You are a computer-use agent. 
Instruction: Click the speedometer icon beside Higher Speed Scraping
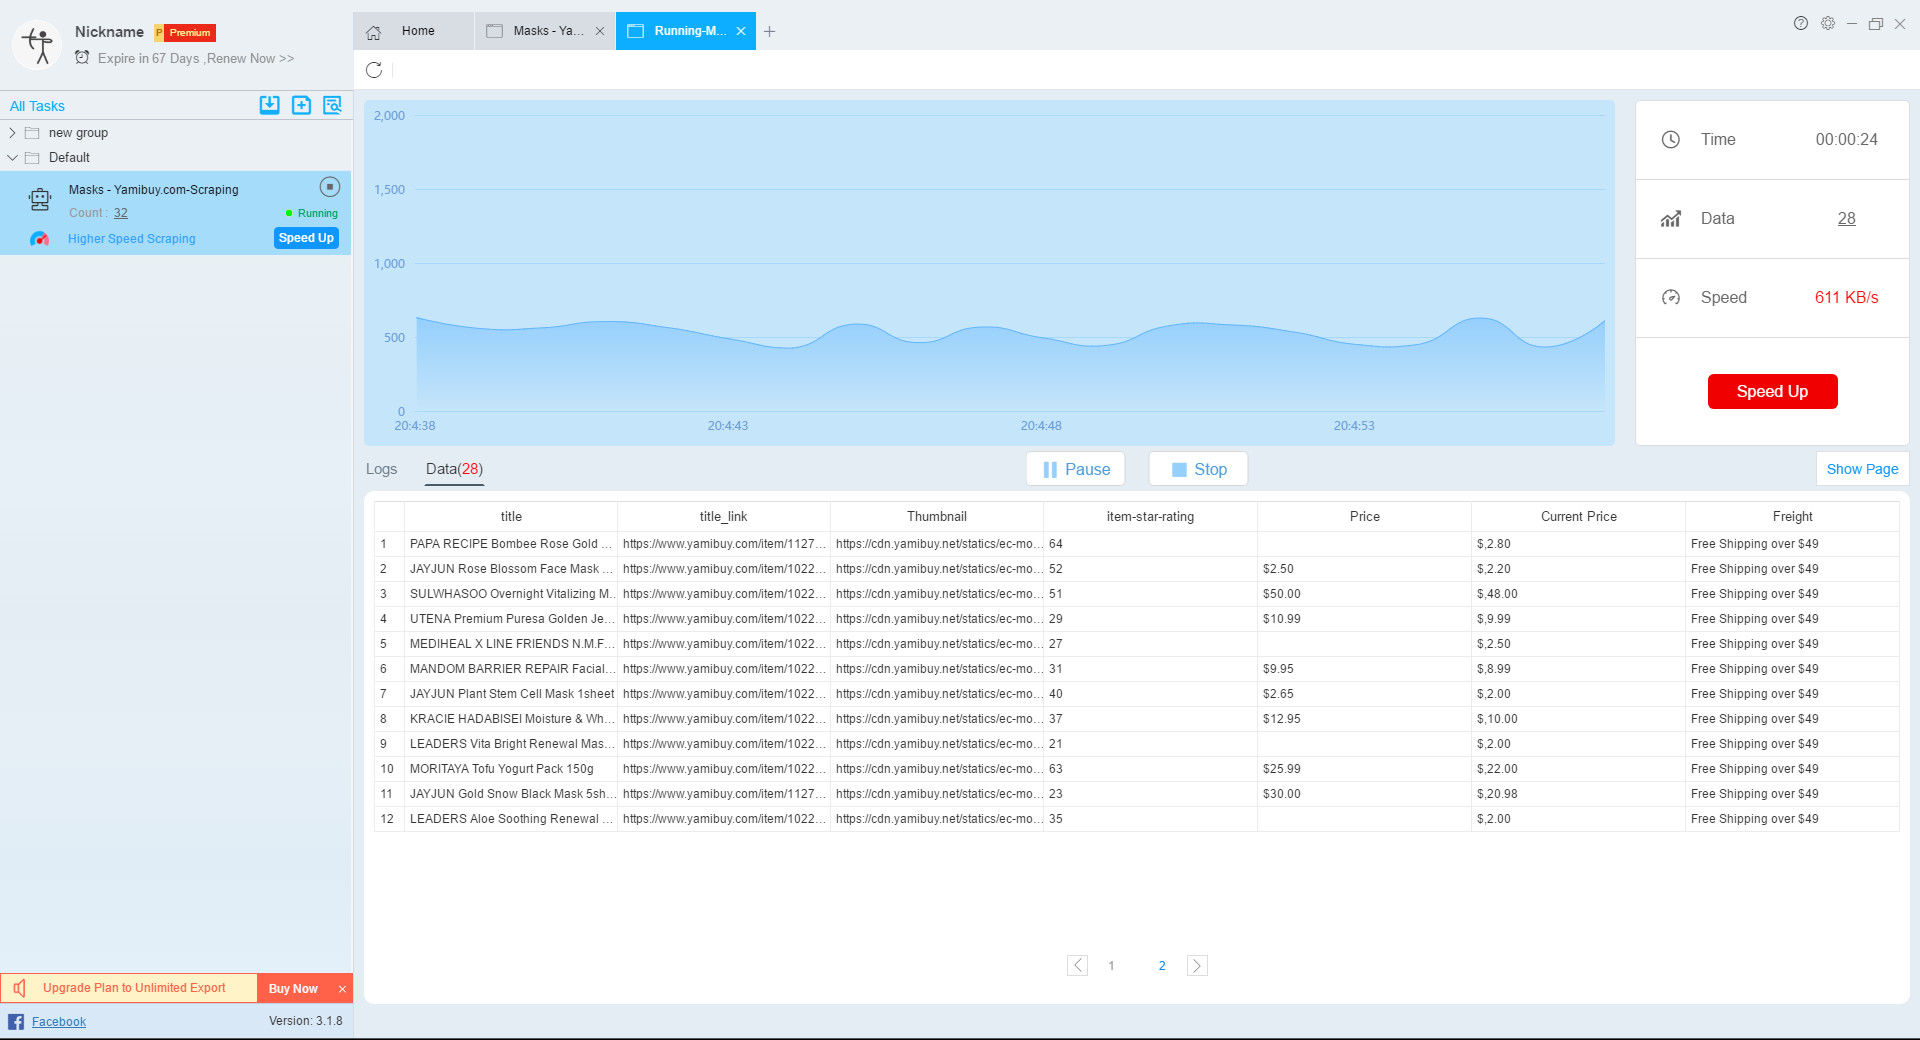click(40, 239)
